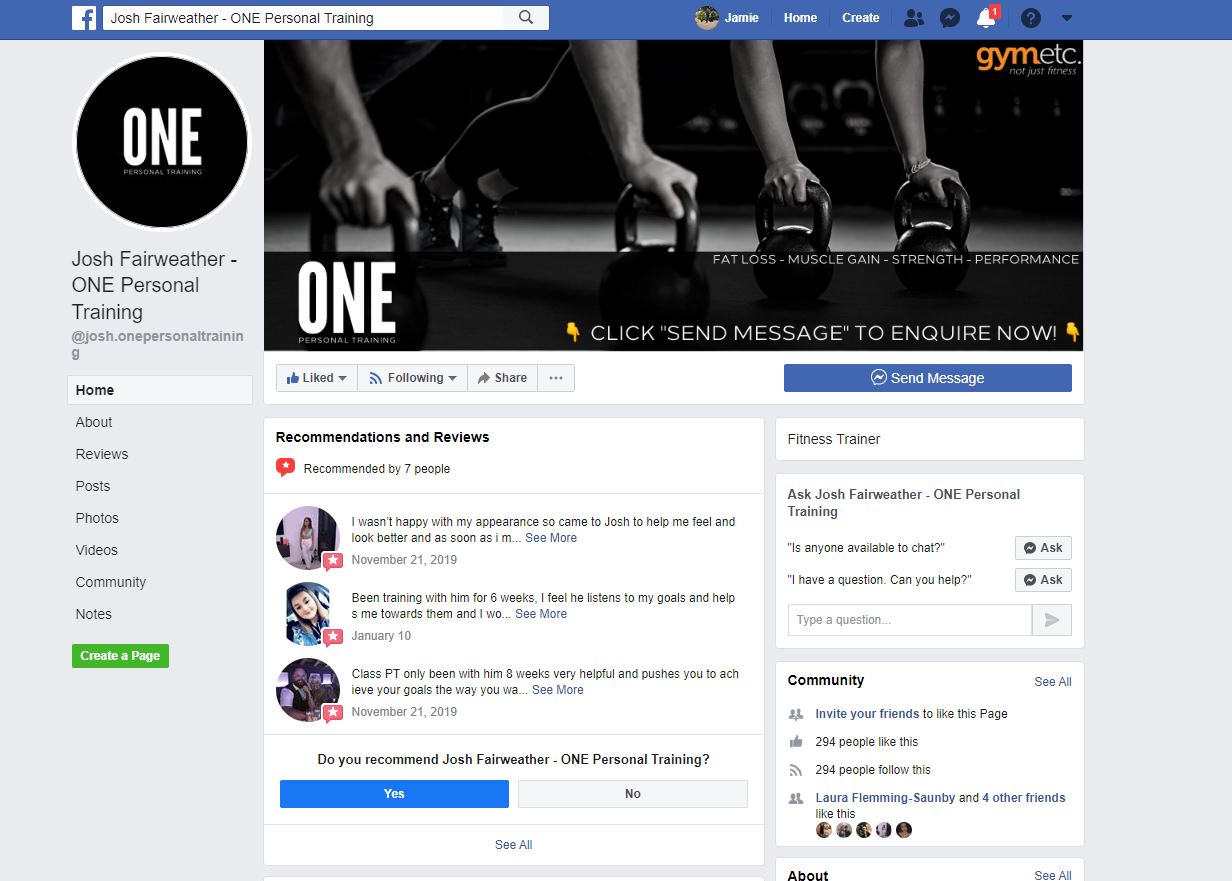Go to the Photos sidebar section
Image resolution: width=1232 pixels, height=881 pixels.
(x=97, y=518)
